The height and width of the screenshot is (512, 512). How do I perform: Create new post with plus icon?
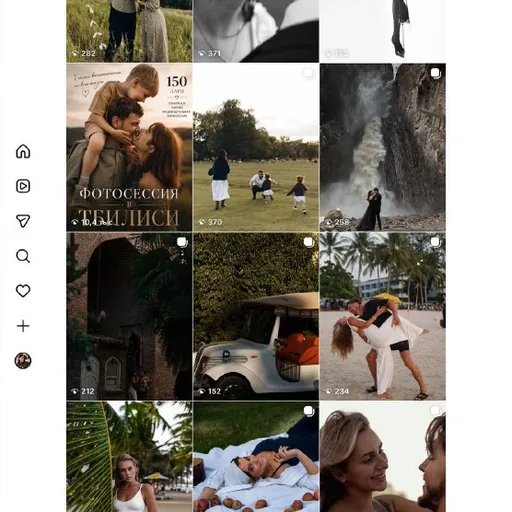click(x=23, y=326)
